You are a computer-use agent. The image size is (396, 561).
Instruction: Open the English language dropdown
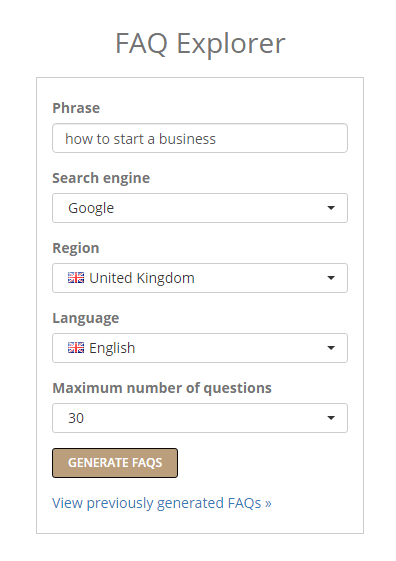200,348
